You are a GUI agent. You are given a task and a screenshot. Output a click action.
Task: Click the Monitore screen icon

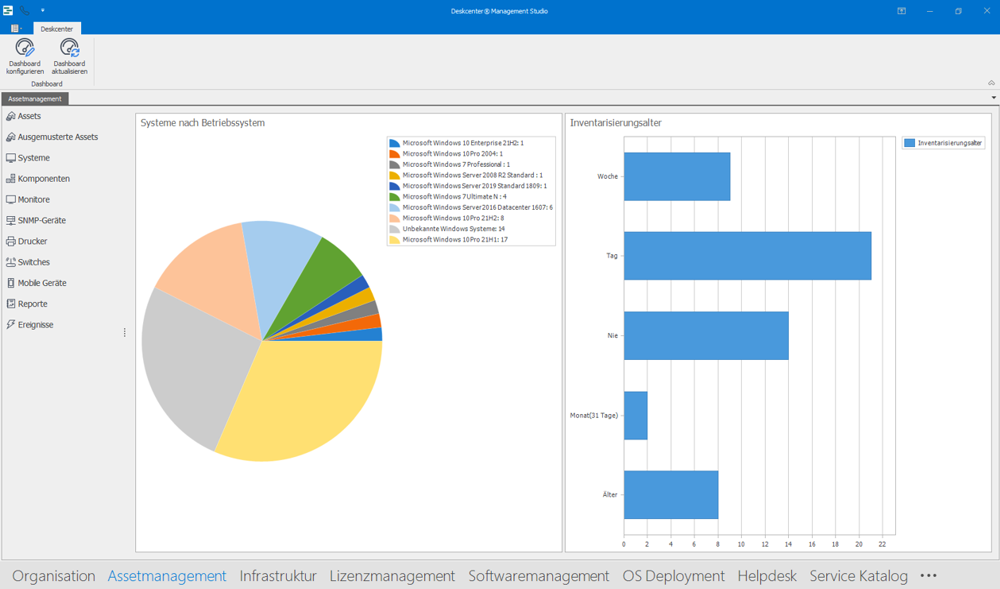pos(11,200)
